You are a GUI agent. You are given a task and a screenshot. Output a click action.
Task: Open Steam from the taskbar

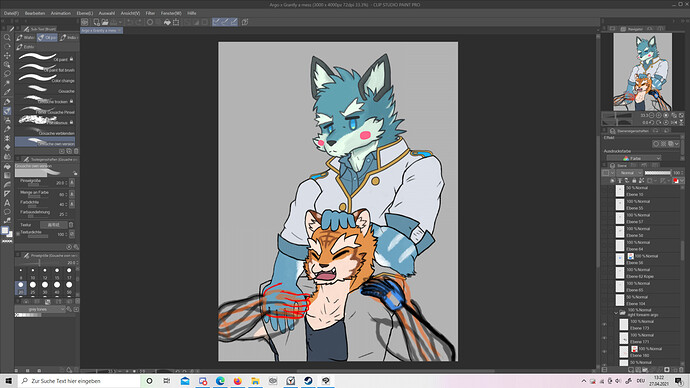[x=308, y=381]
